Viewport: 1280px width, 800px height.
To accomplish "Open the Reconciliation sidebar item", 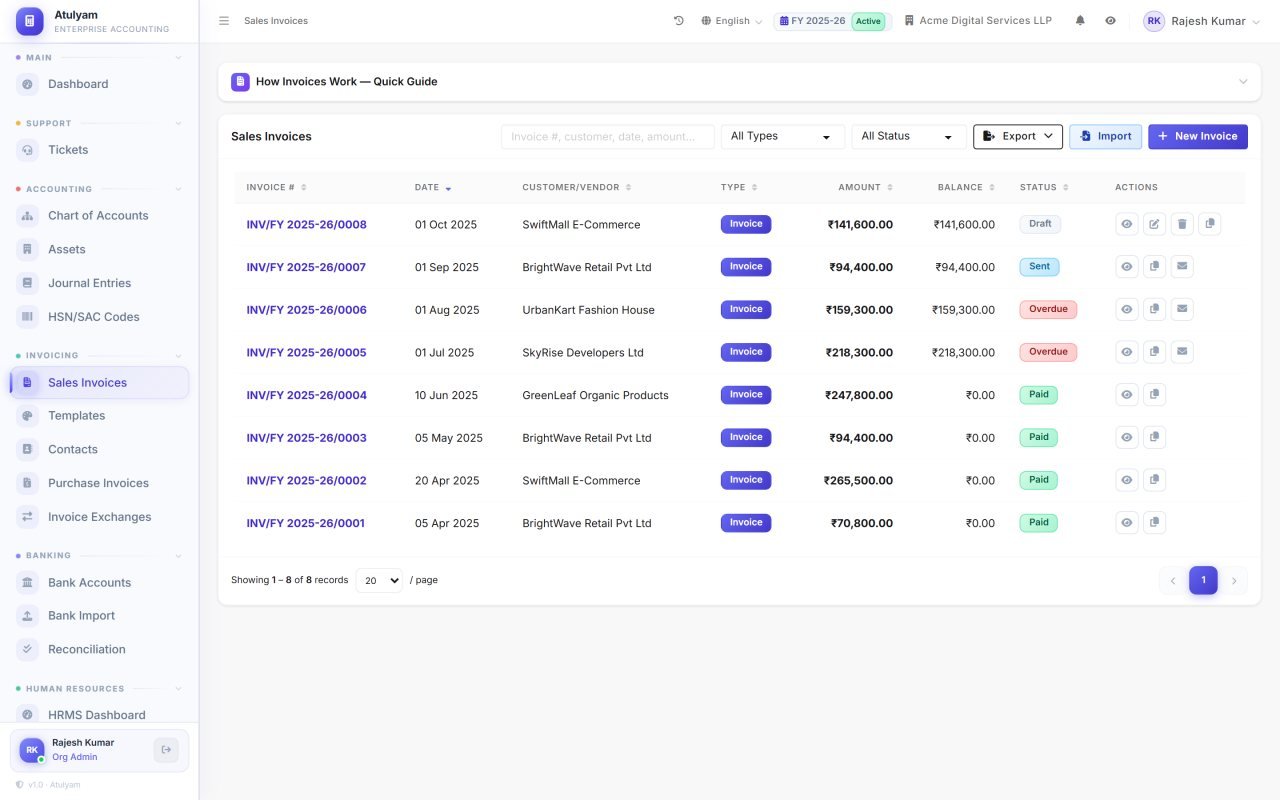I will [x=98, y=649].
